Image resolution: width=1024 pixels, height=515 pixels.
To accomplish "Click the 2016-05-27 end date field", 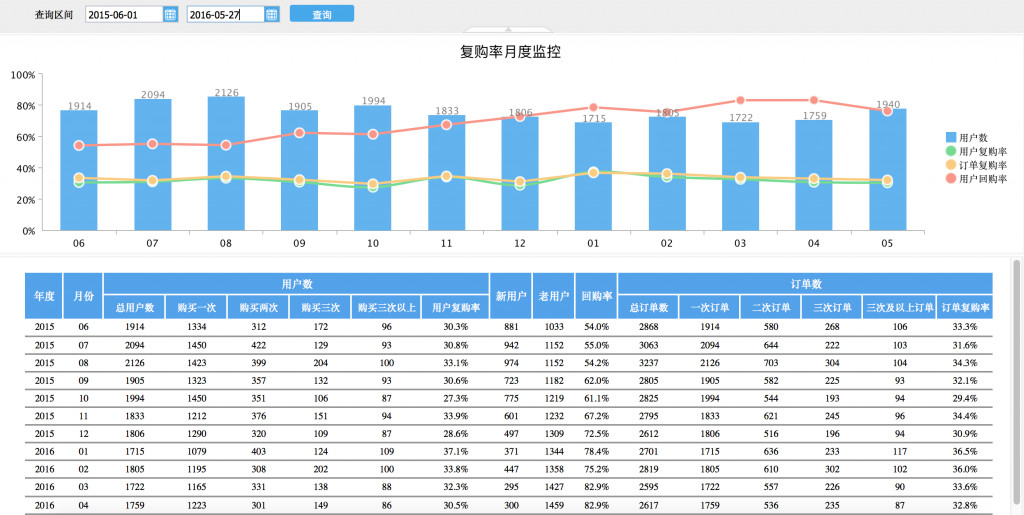I will 225,15.
